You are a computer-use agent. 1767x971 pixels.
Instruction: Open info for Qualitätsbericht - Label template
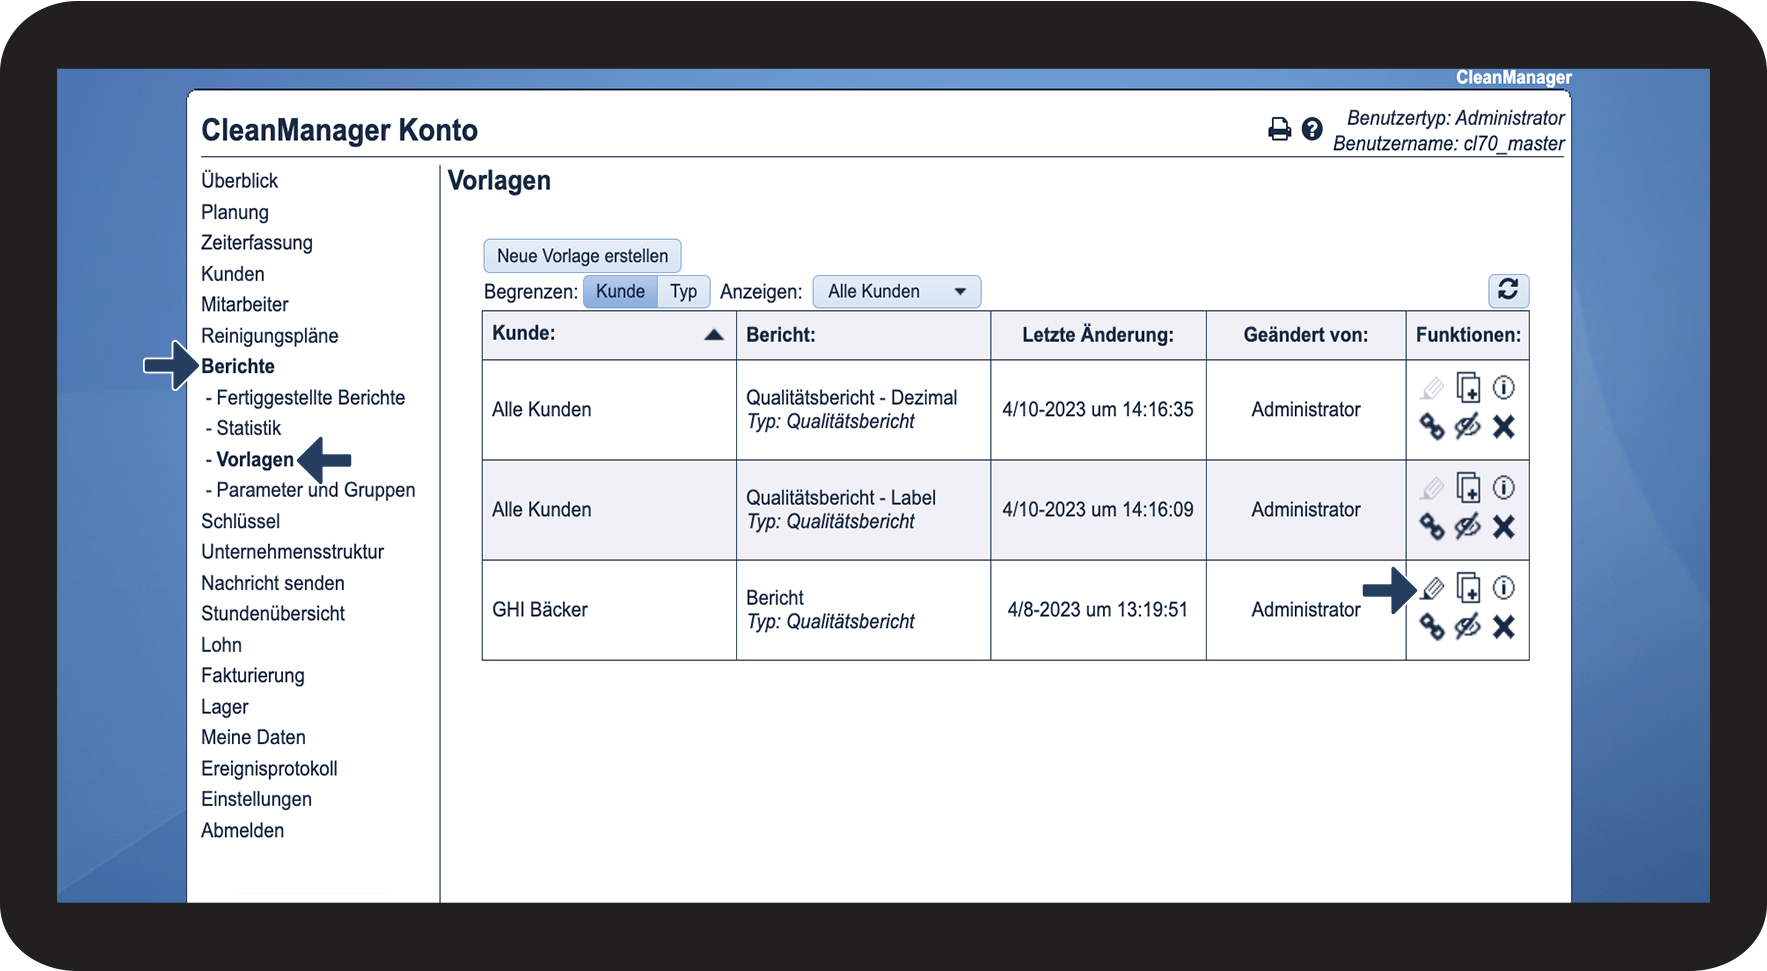tap(1503, 488)
